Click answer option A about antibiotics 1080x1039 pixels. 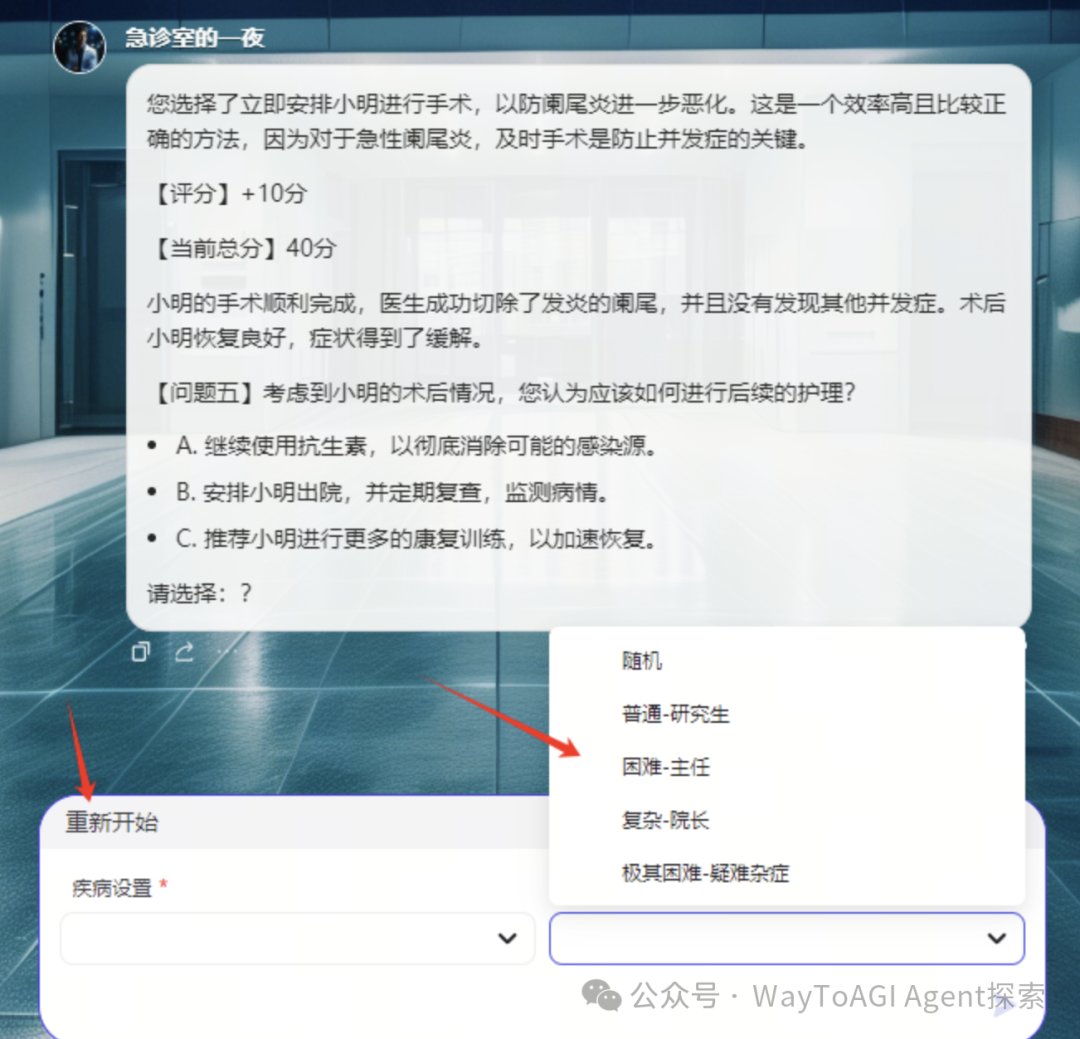point(417,446)
